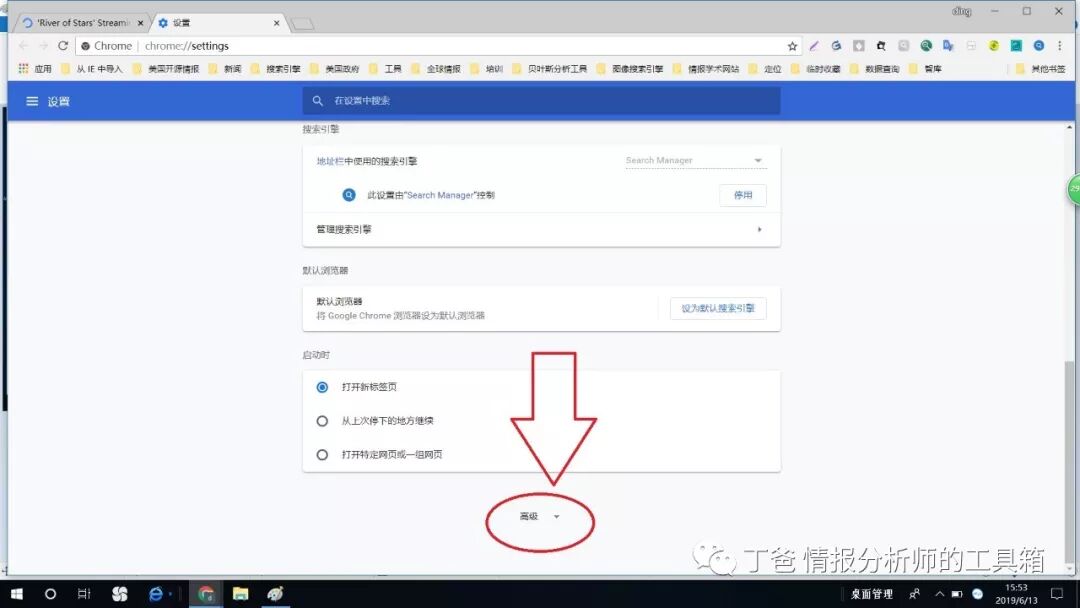Click Chrome icon on taskbar
Screen dimensions: 1080x608
point(205,594)
